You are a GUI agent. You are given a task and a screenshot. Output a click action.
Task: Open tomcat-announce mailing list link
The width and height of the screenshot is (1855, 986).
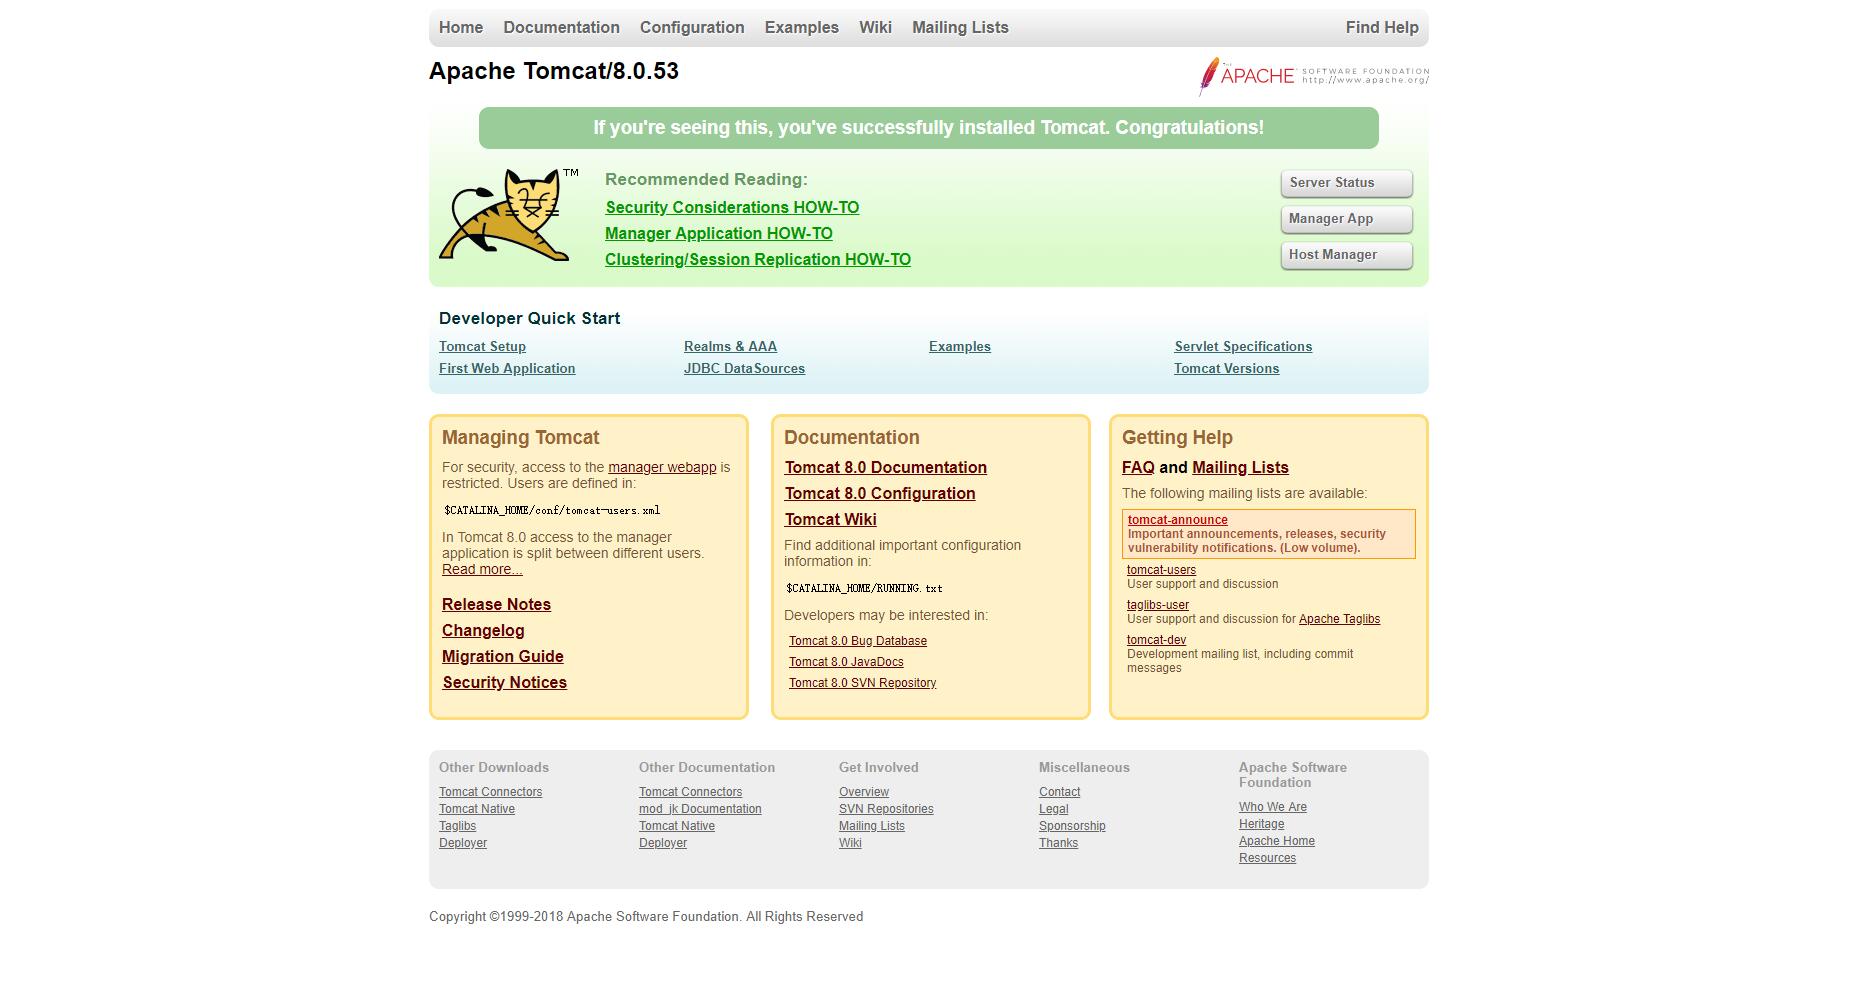1178,520
